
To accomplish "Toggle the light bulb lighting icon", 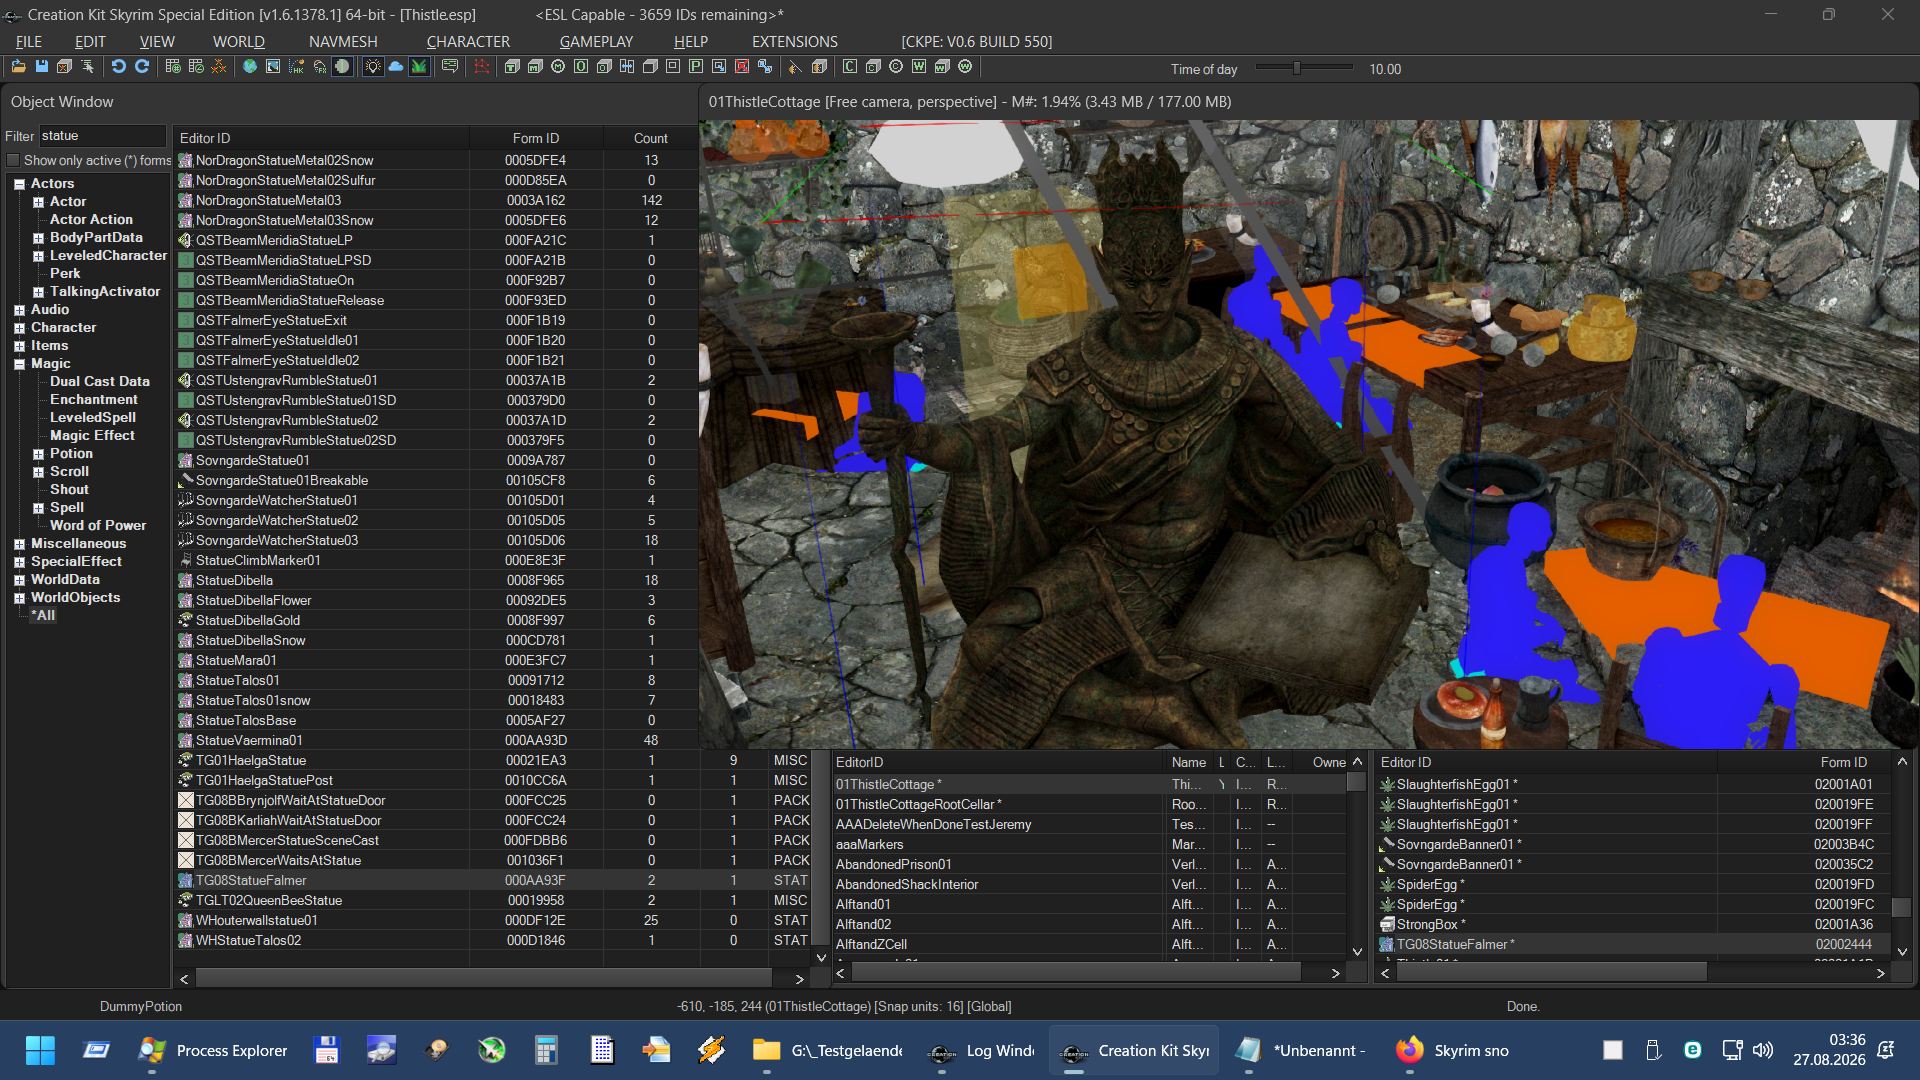I will click(x=373, y=67).
